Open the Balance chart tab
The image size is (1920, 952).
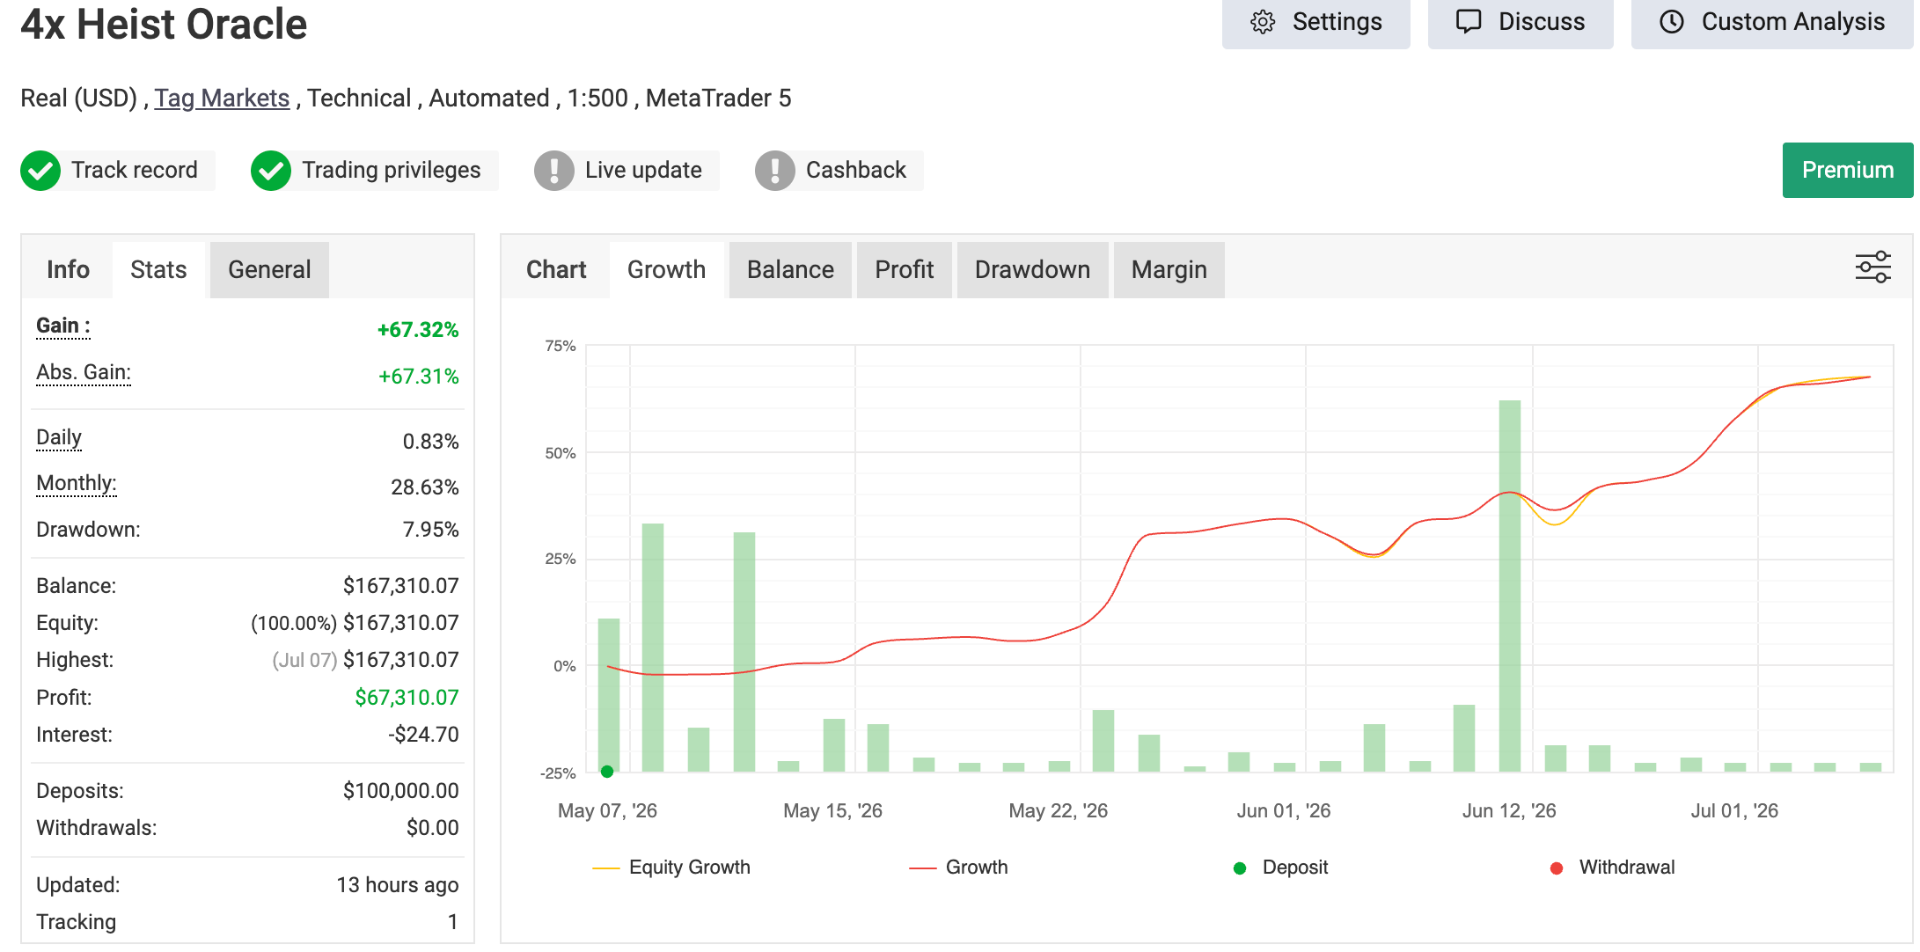point(790,270)
